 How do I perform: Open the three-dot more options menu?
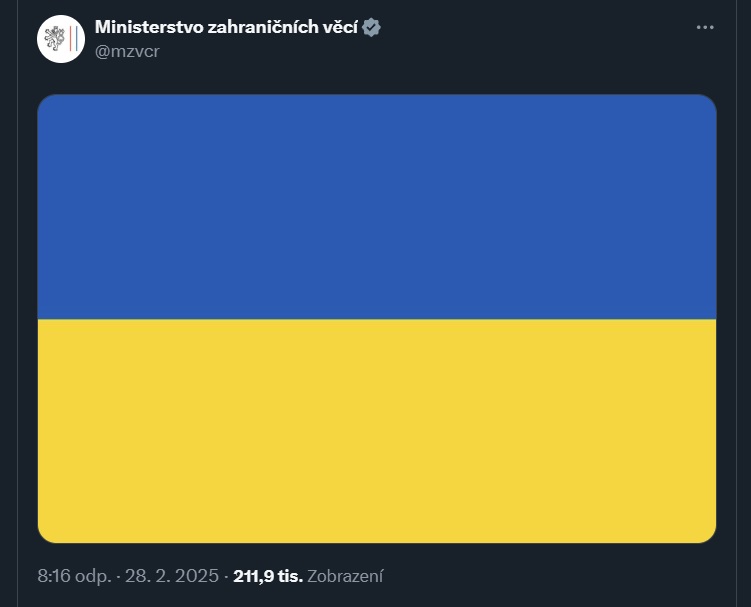coord(705,27)
